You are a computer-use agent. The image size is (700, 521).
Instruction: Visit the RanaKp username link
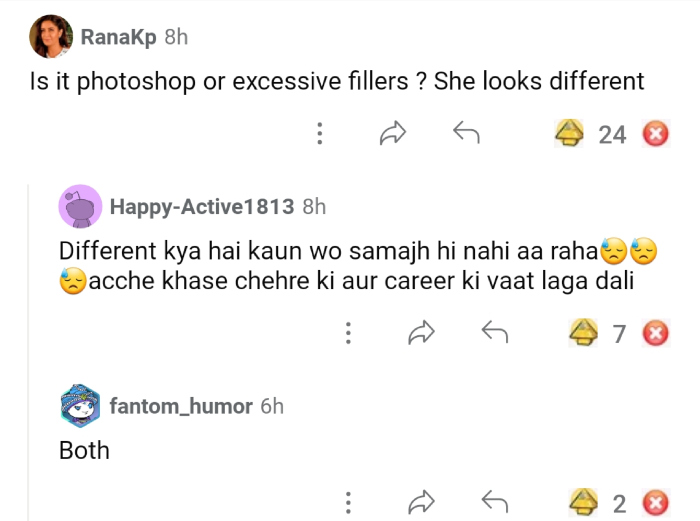coord(118,37)
